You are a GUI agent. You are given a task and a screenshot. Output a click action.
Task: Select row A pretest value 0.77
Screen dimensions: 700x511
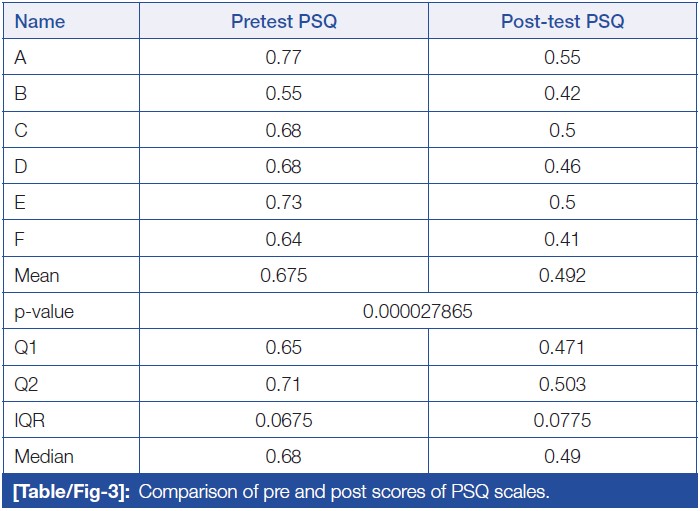(284, 58)
